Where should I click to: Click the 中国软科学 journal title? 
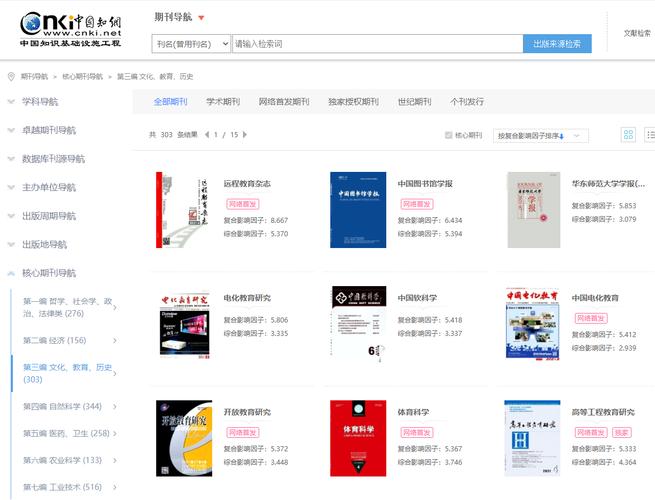tap(417, 298)
